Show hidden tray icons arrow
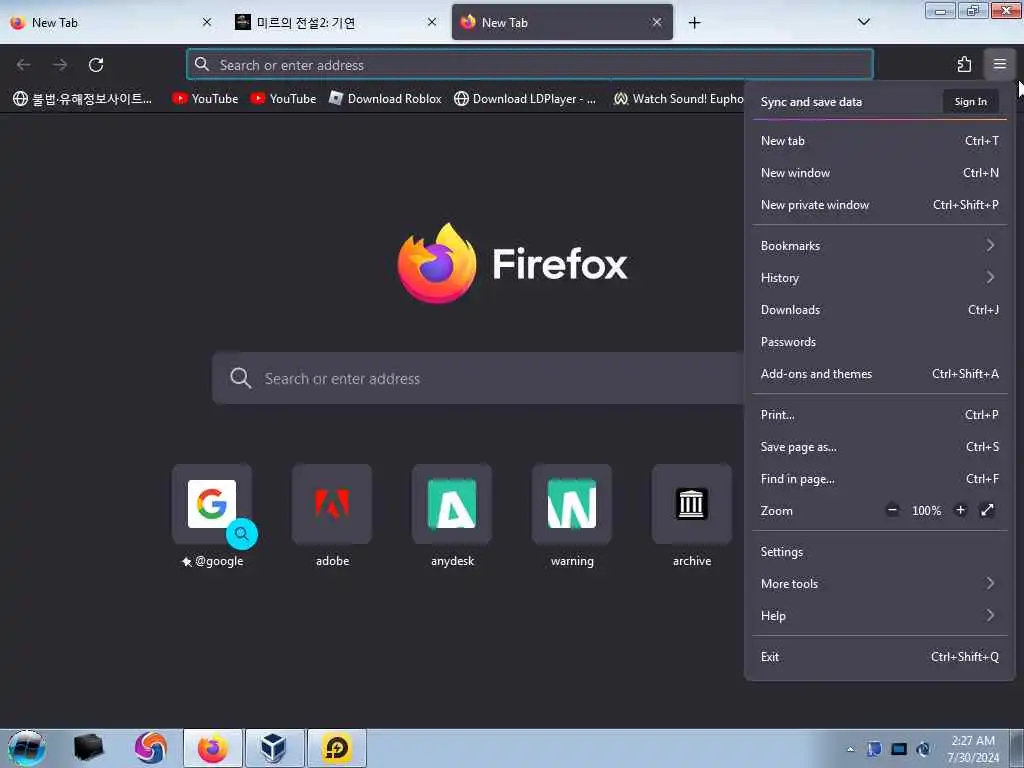The width and height of the screenshot is (1024, 768). (850, 749)
